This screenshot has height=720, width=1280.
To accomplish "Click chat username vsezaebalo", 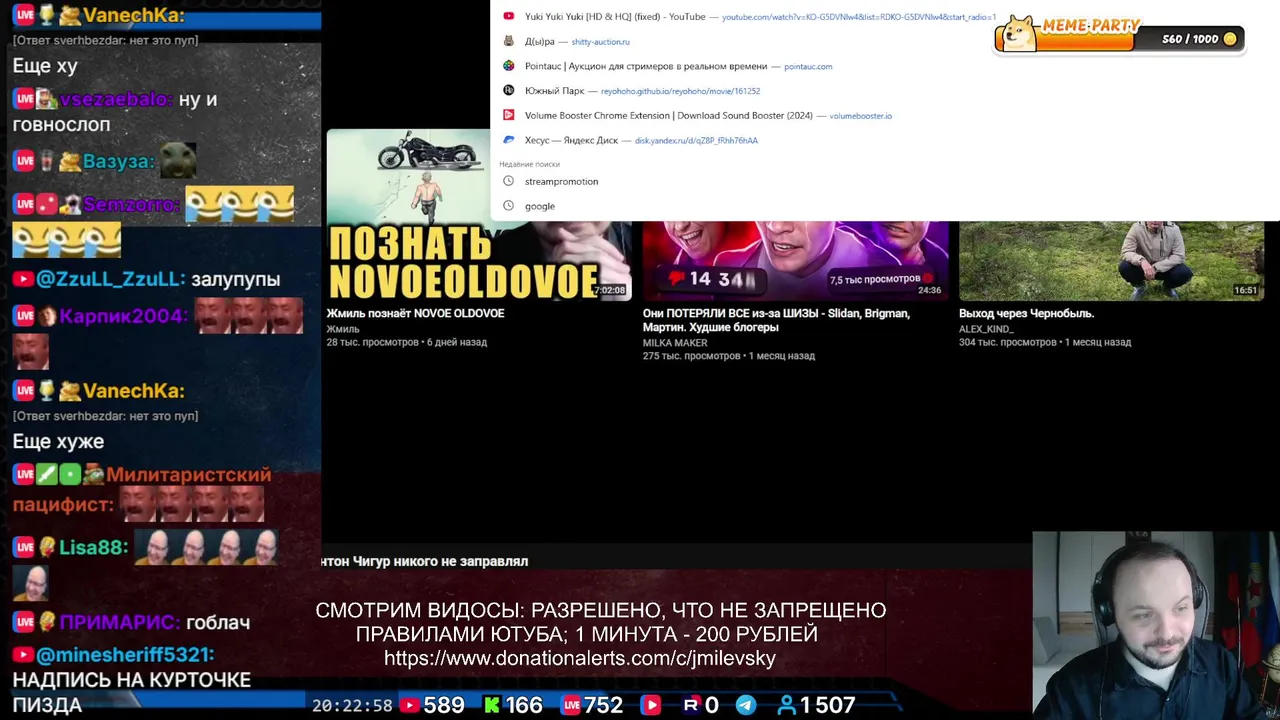I will pyautogui.click(x=114, y=100).
